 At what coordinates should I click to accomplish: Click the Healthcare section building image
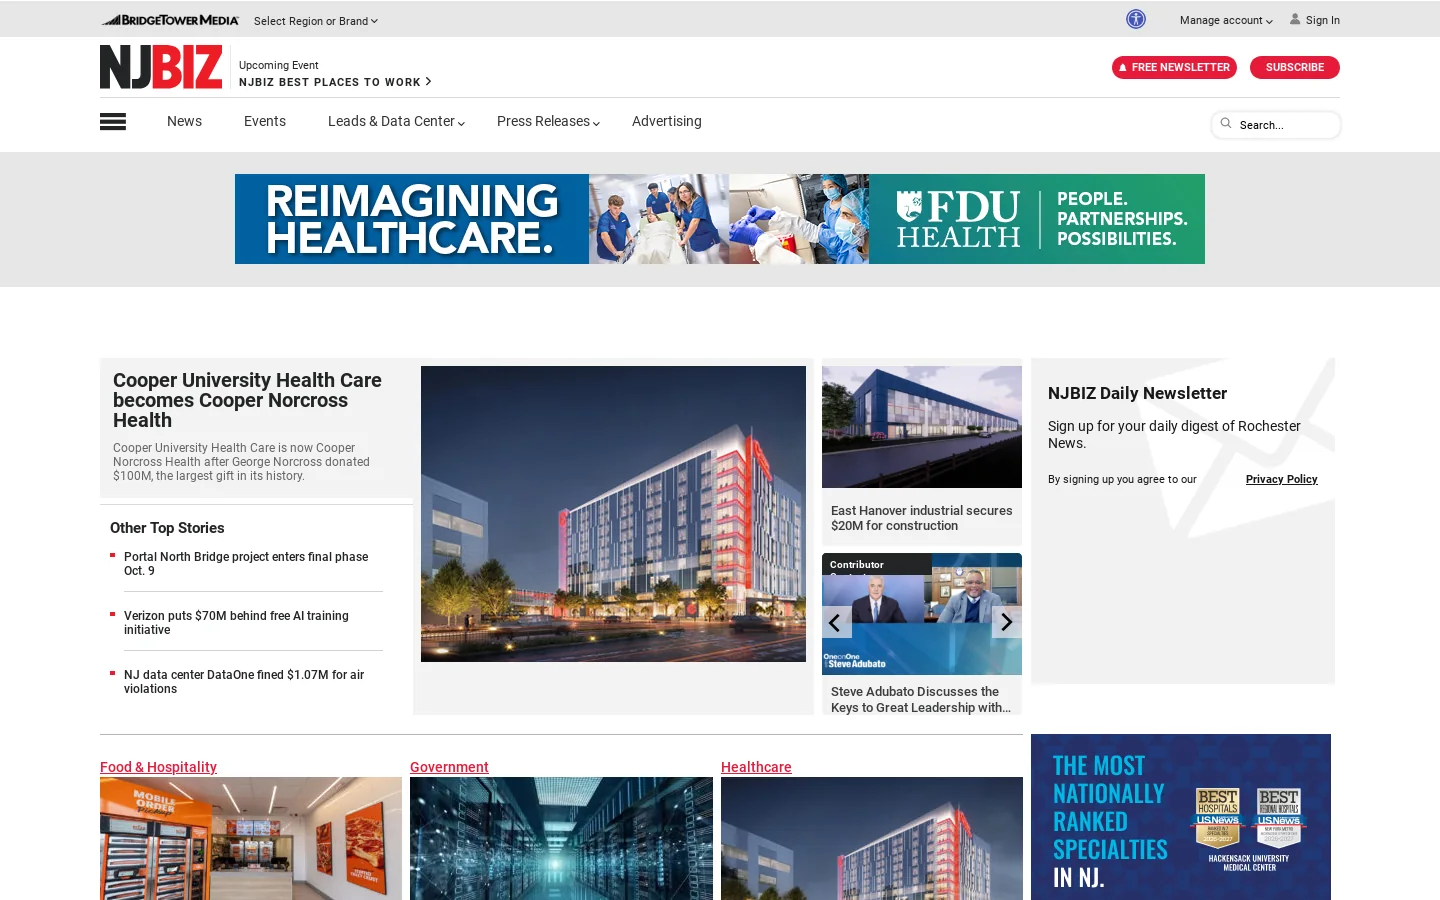point(872,838)
